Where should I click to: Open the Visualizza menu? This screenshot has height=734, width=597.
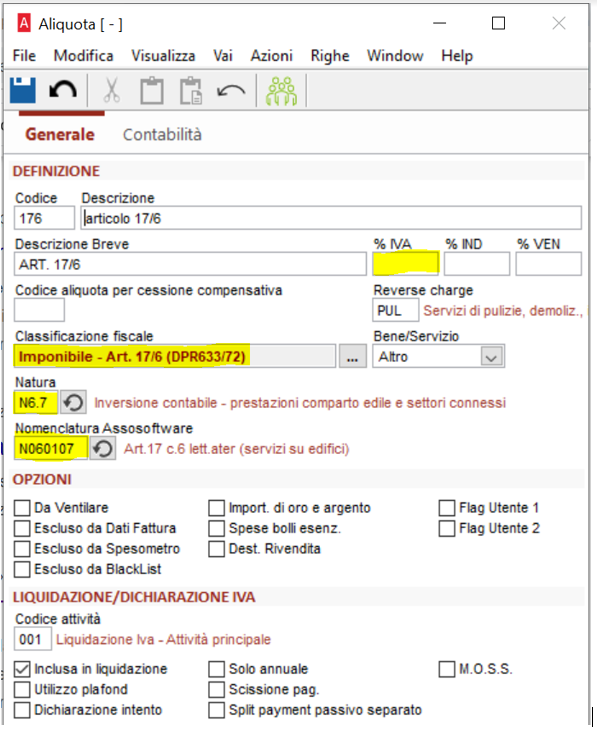(x=163, y=56)
